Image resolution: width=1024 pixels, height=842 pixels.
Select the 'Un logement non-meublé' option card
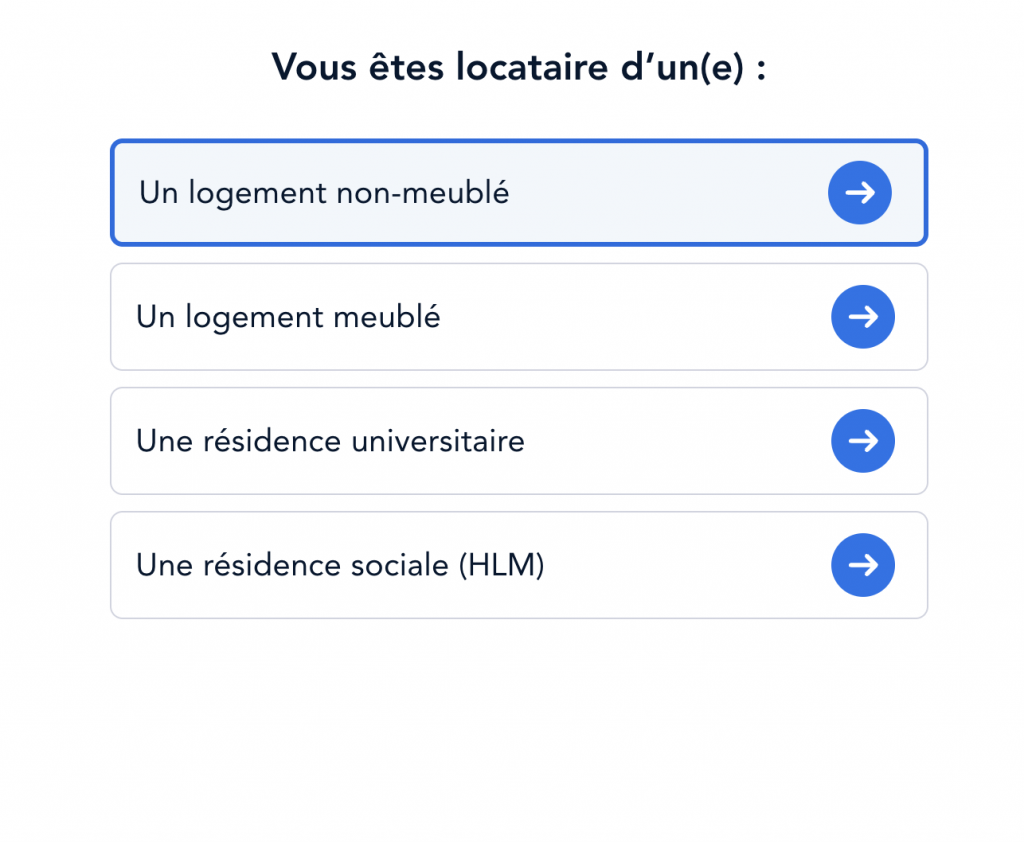point(600,192)
